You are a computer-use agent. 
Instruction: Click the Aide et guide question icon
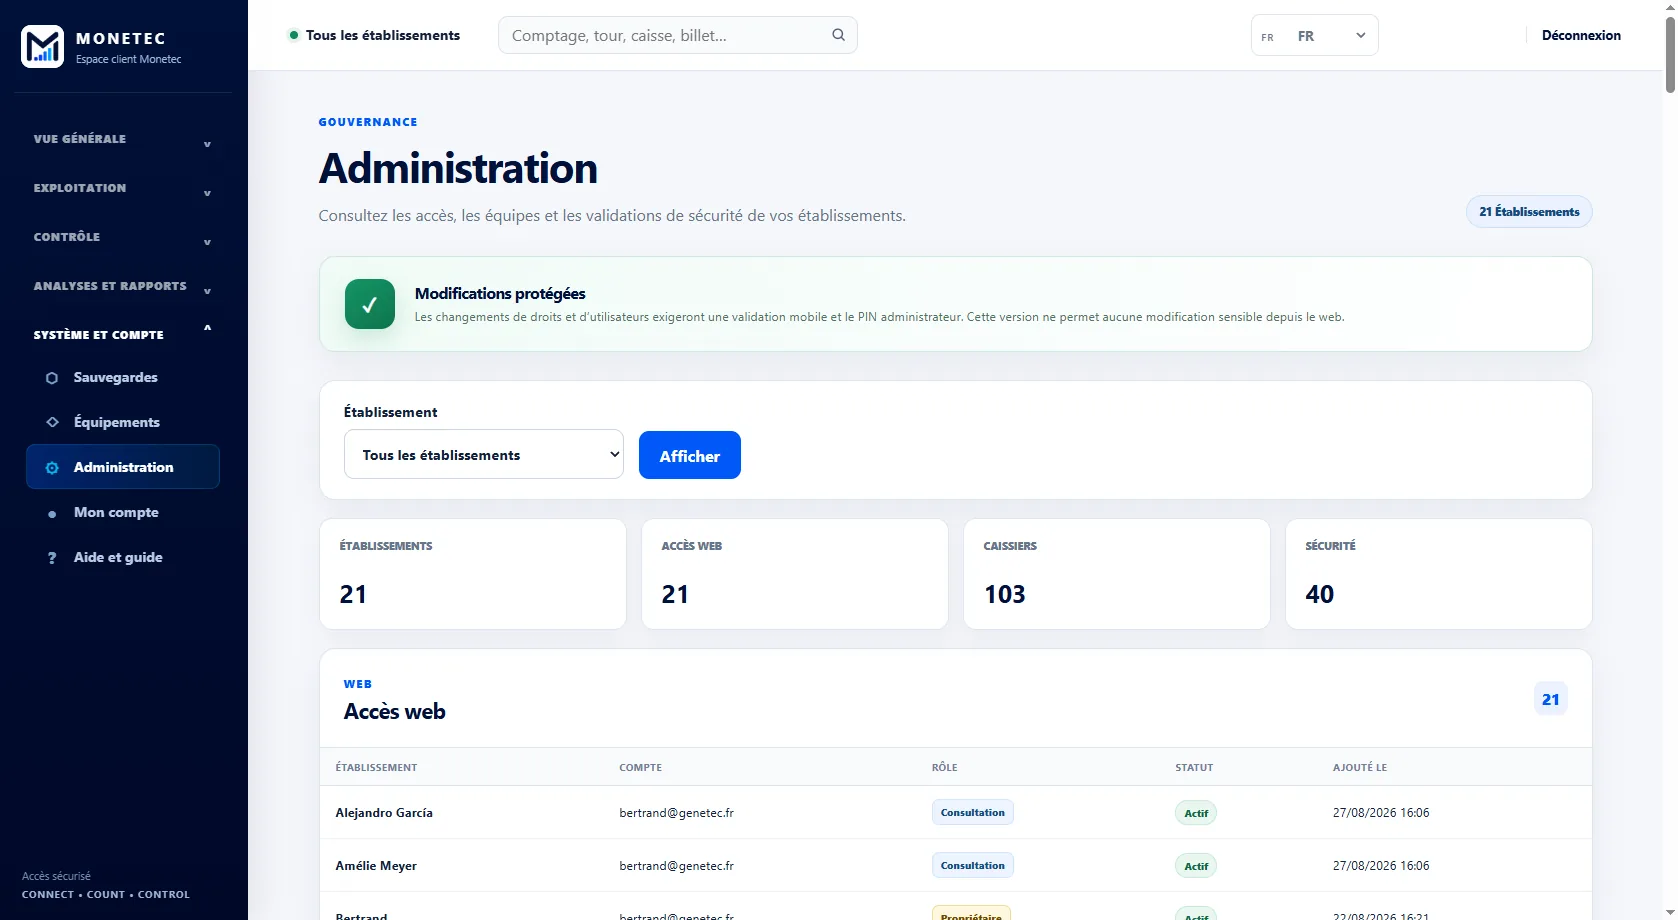point(52,558)
